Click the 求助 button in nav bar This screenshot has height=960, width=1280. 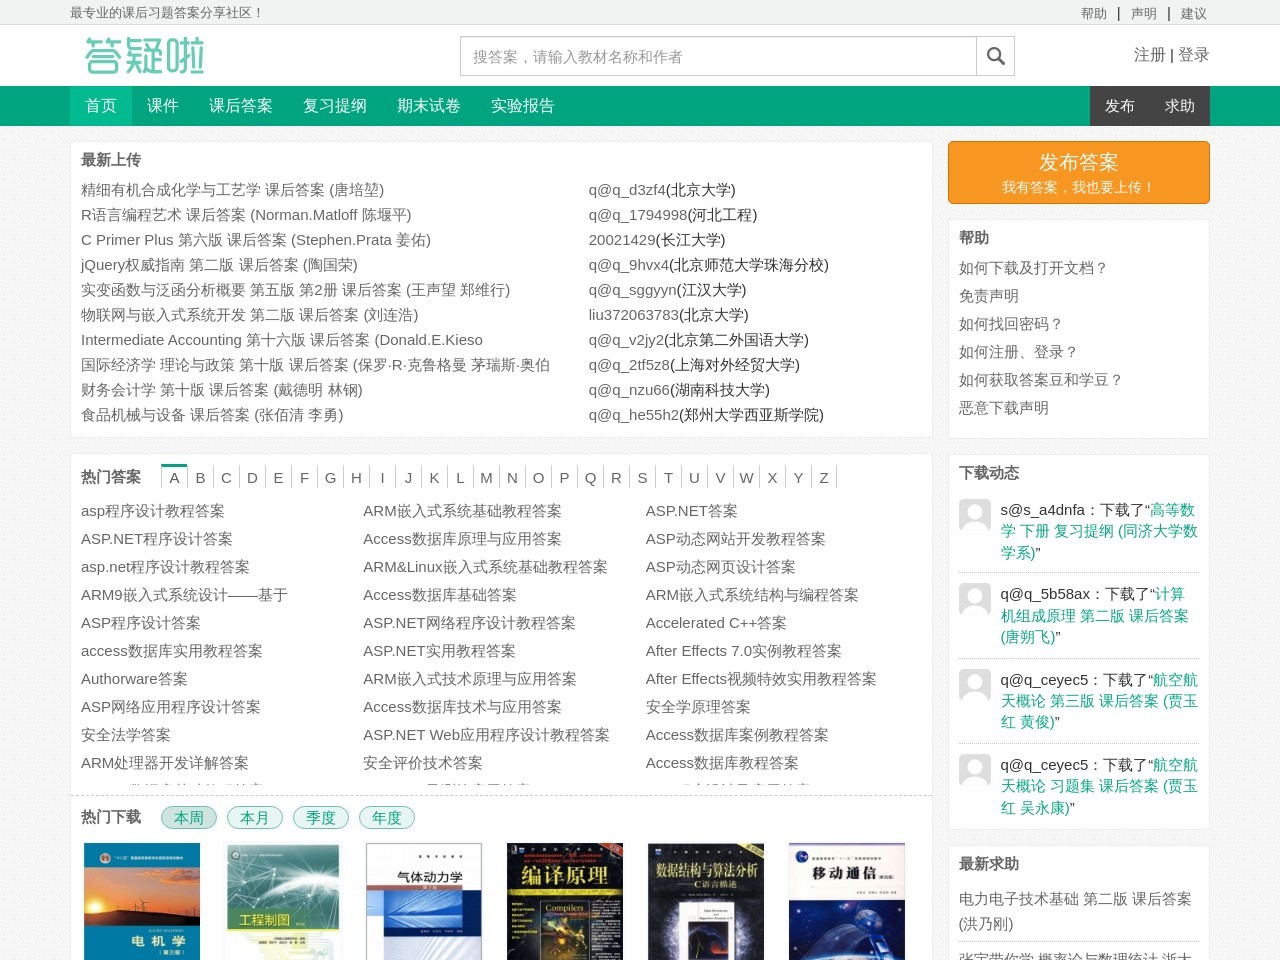[1180, 106]
